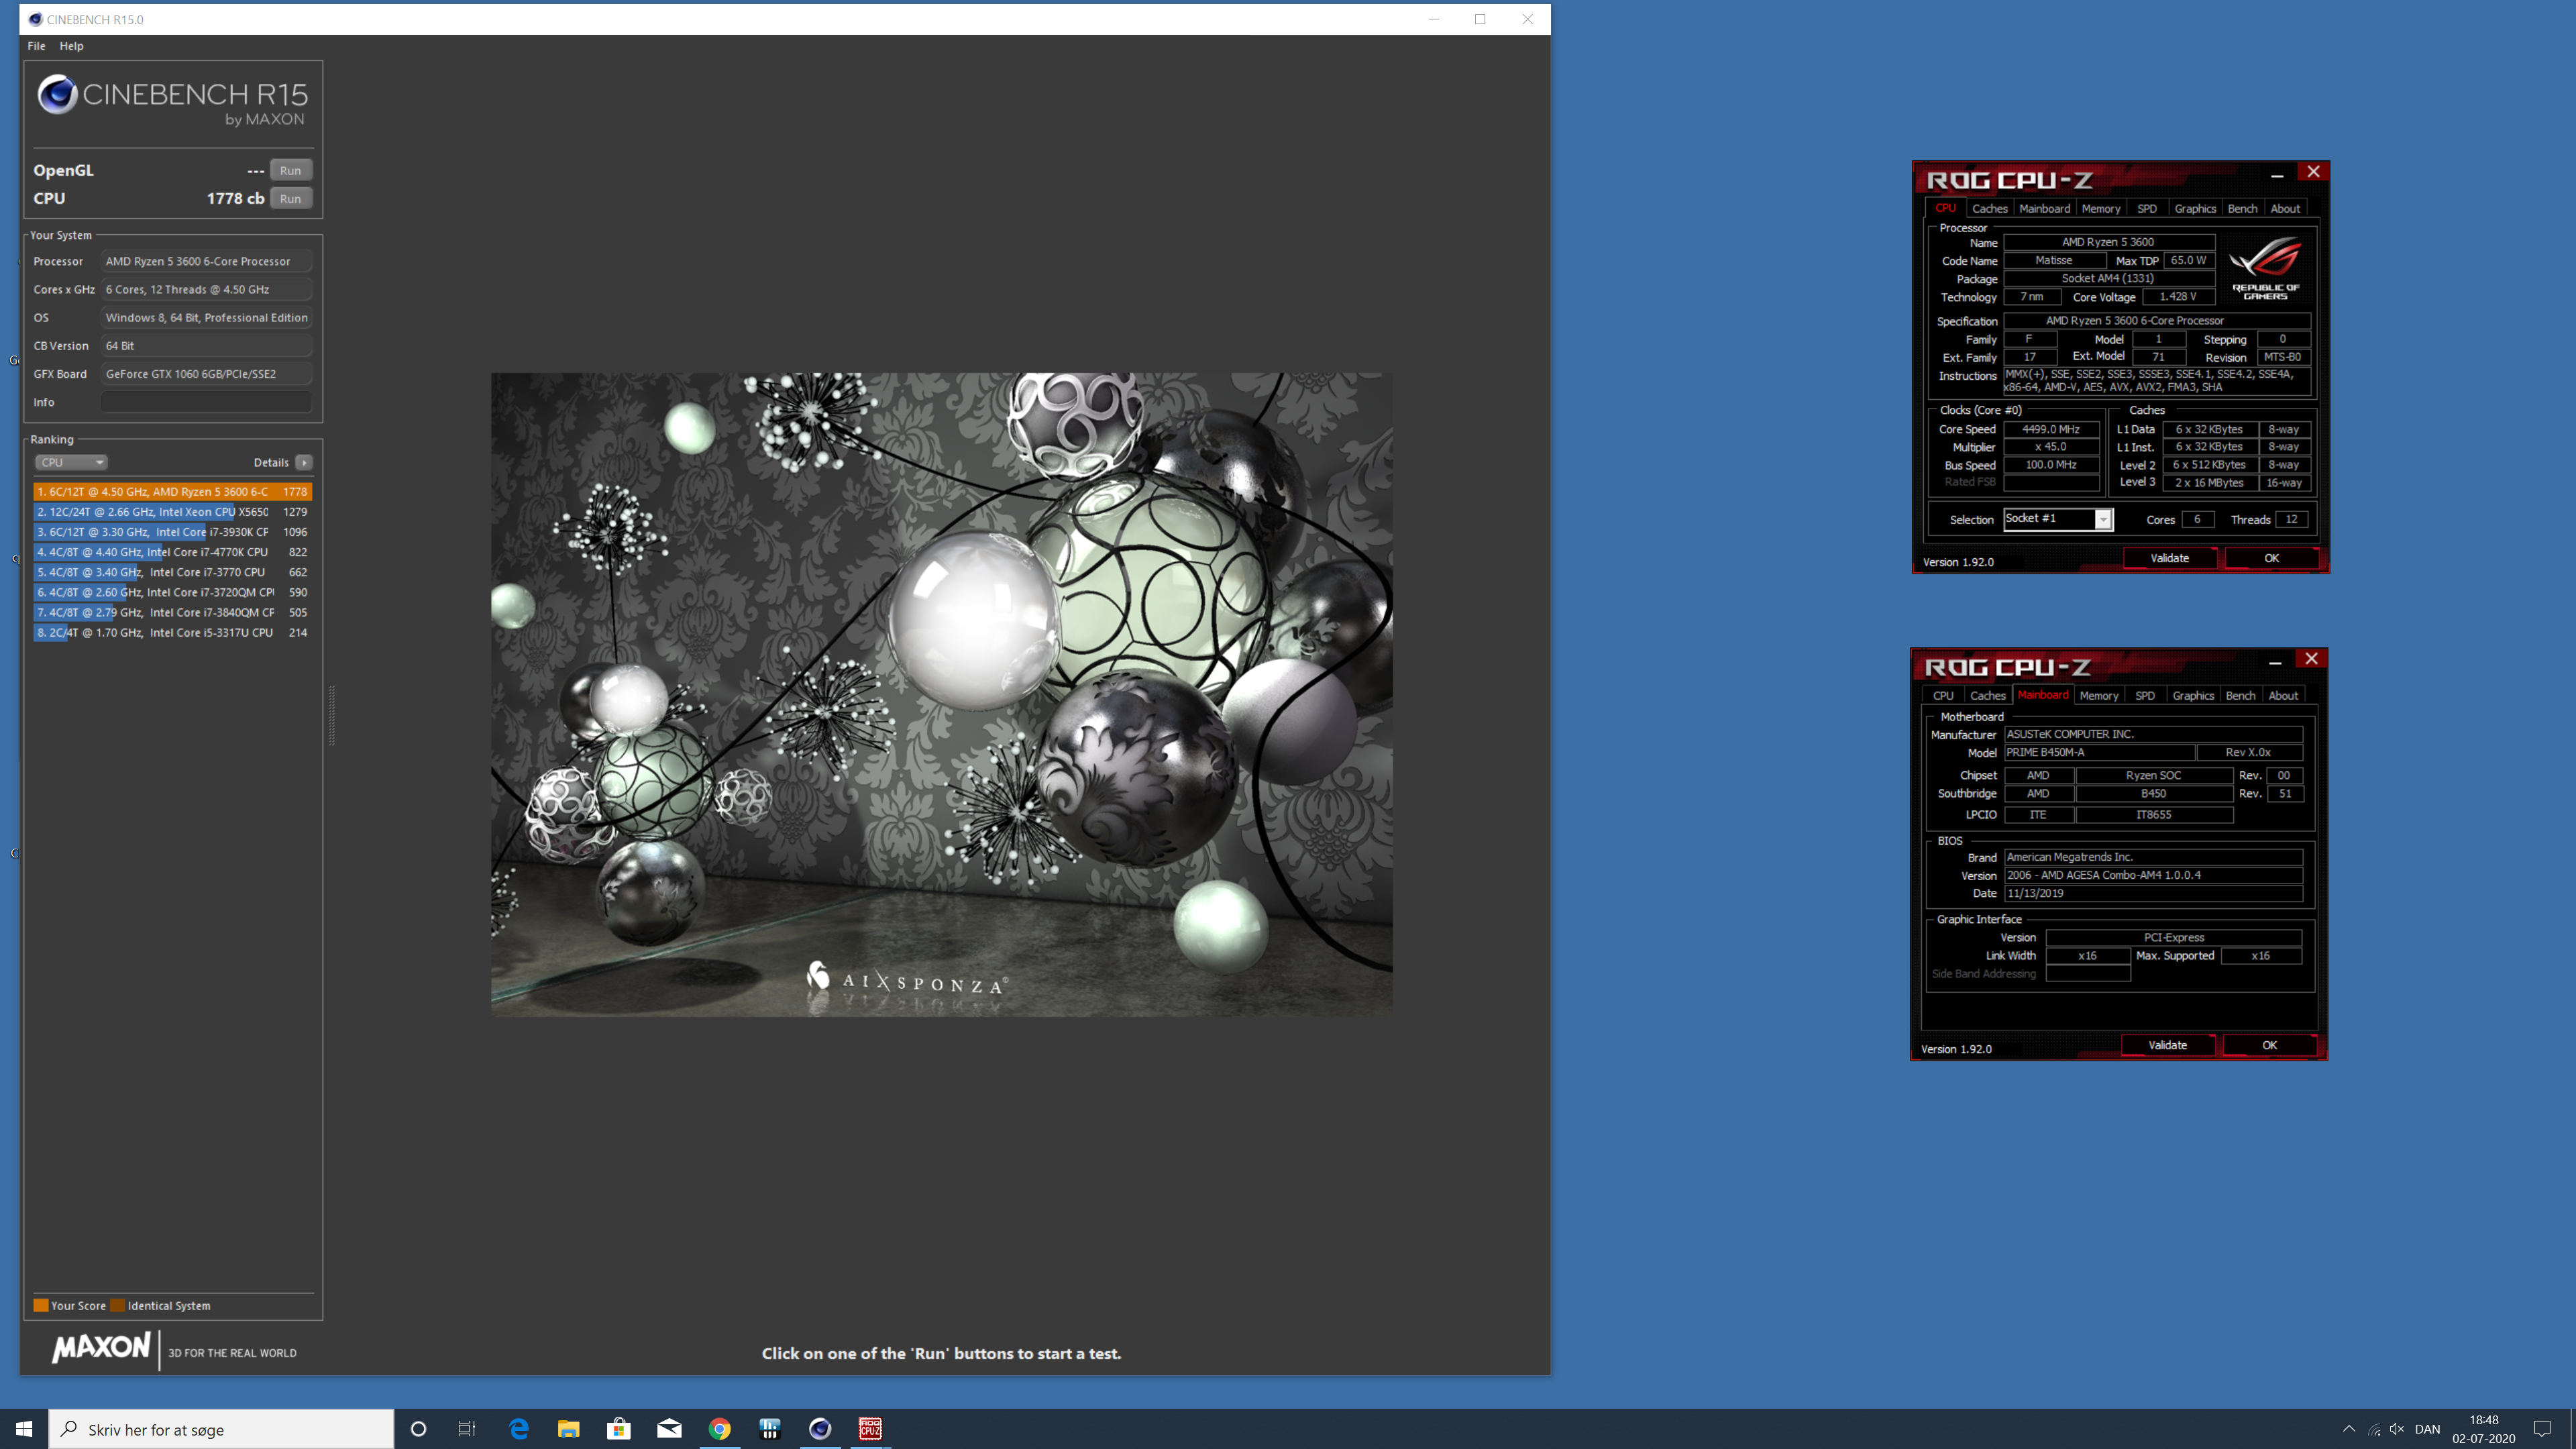The image size is (2576, 1449).
Task: Open Microsoft Store from taskbar
Action: pyautogui.click(x=619, y=1429)
